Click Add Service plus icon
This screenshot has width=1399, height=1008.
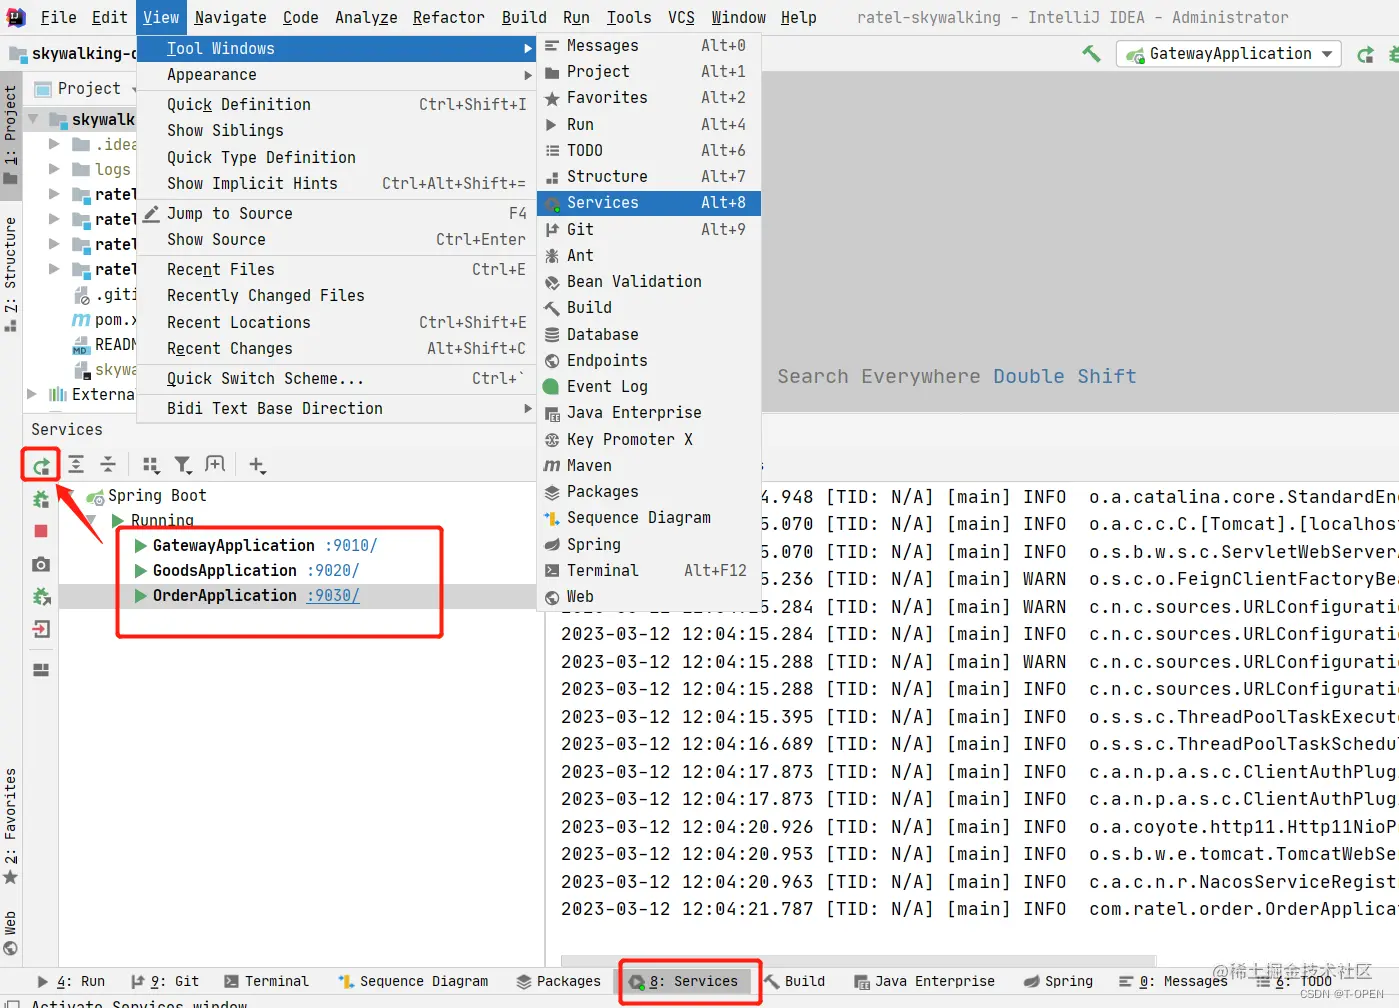[257, 464]
